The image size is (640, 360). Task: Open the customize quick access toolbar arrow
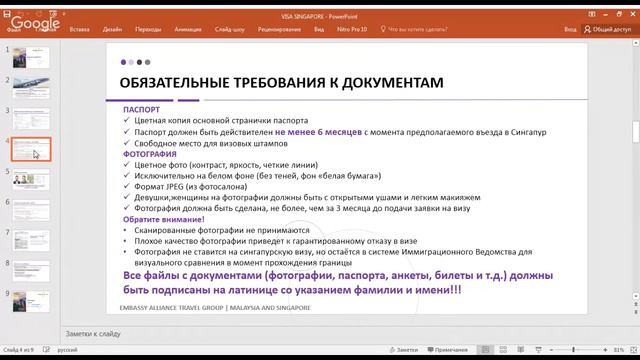tap(64, 14)
